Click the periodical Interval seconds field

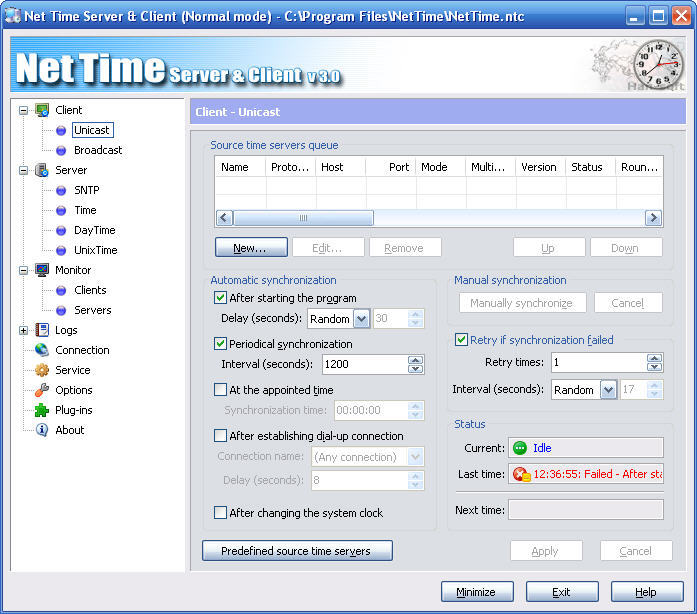[x=365, y=364]
